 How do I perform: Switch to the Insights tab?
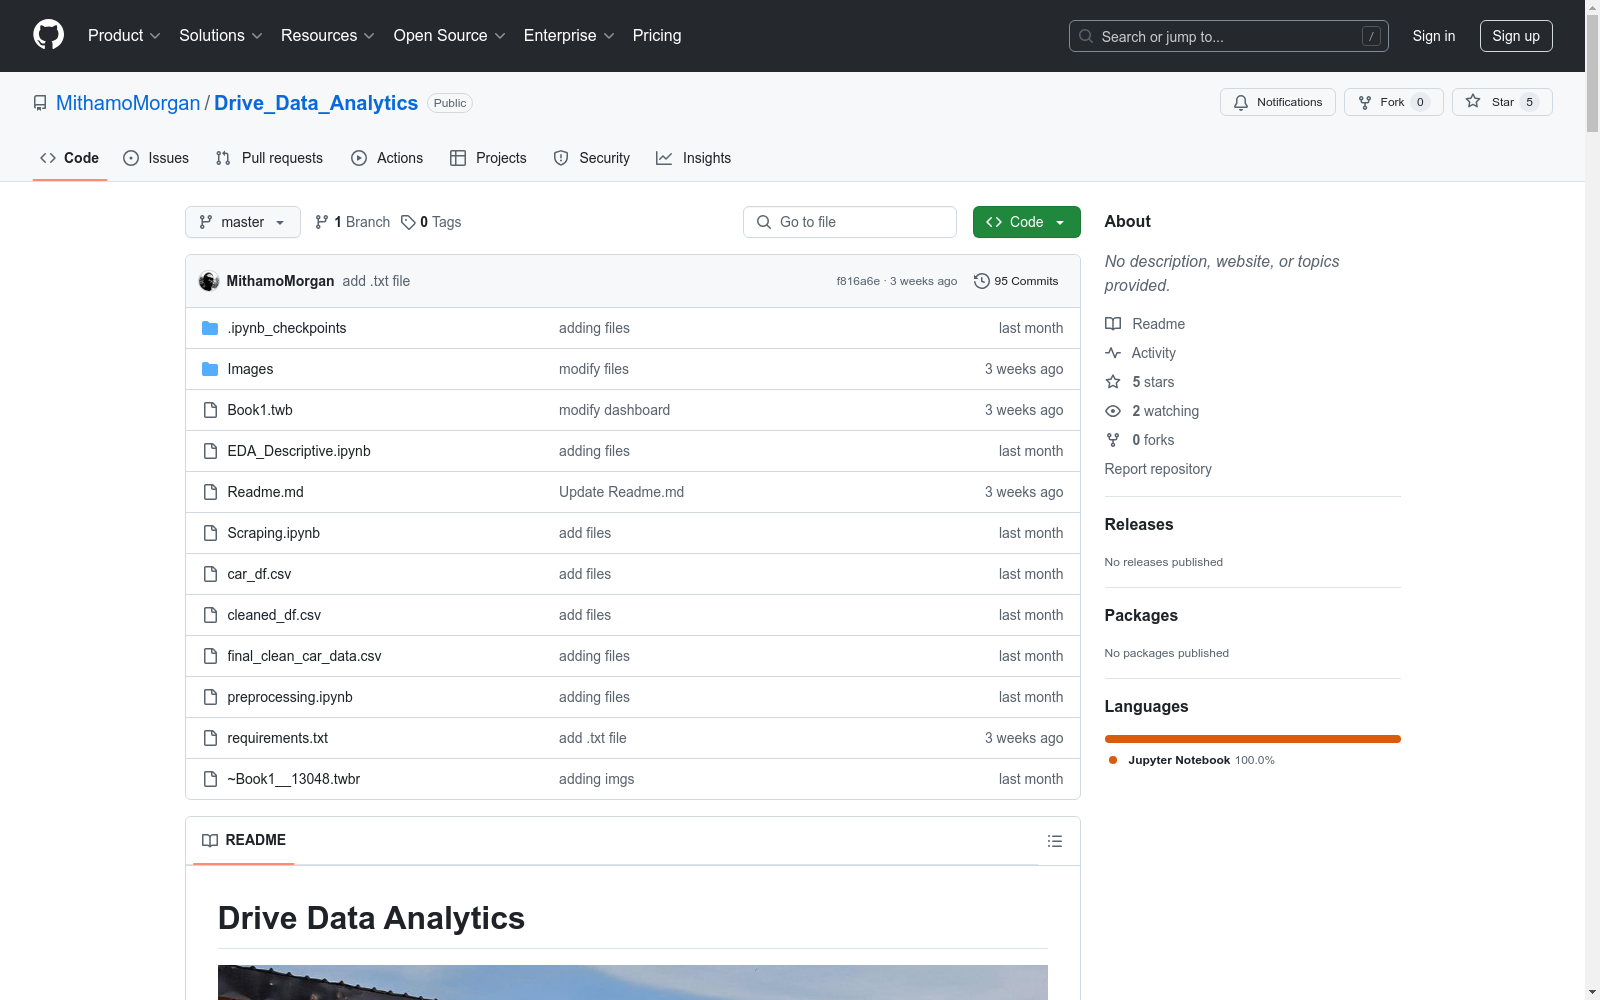(x=693, y=158)
